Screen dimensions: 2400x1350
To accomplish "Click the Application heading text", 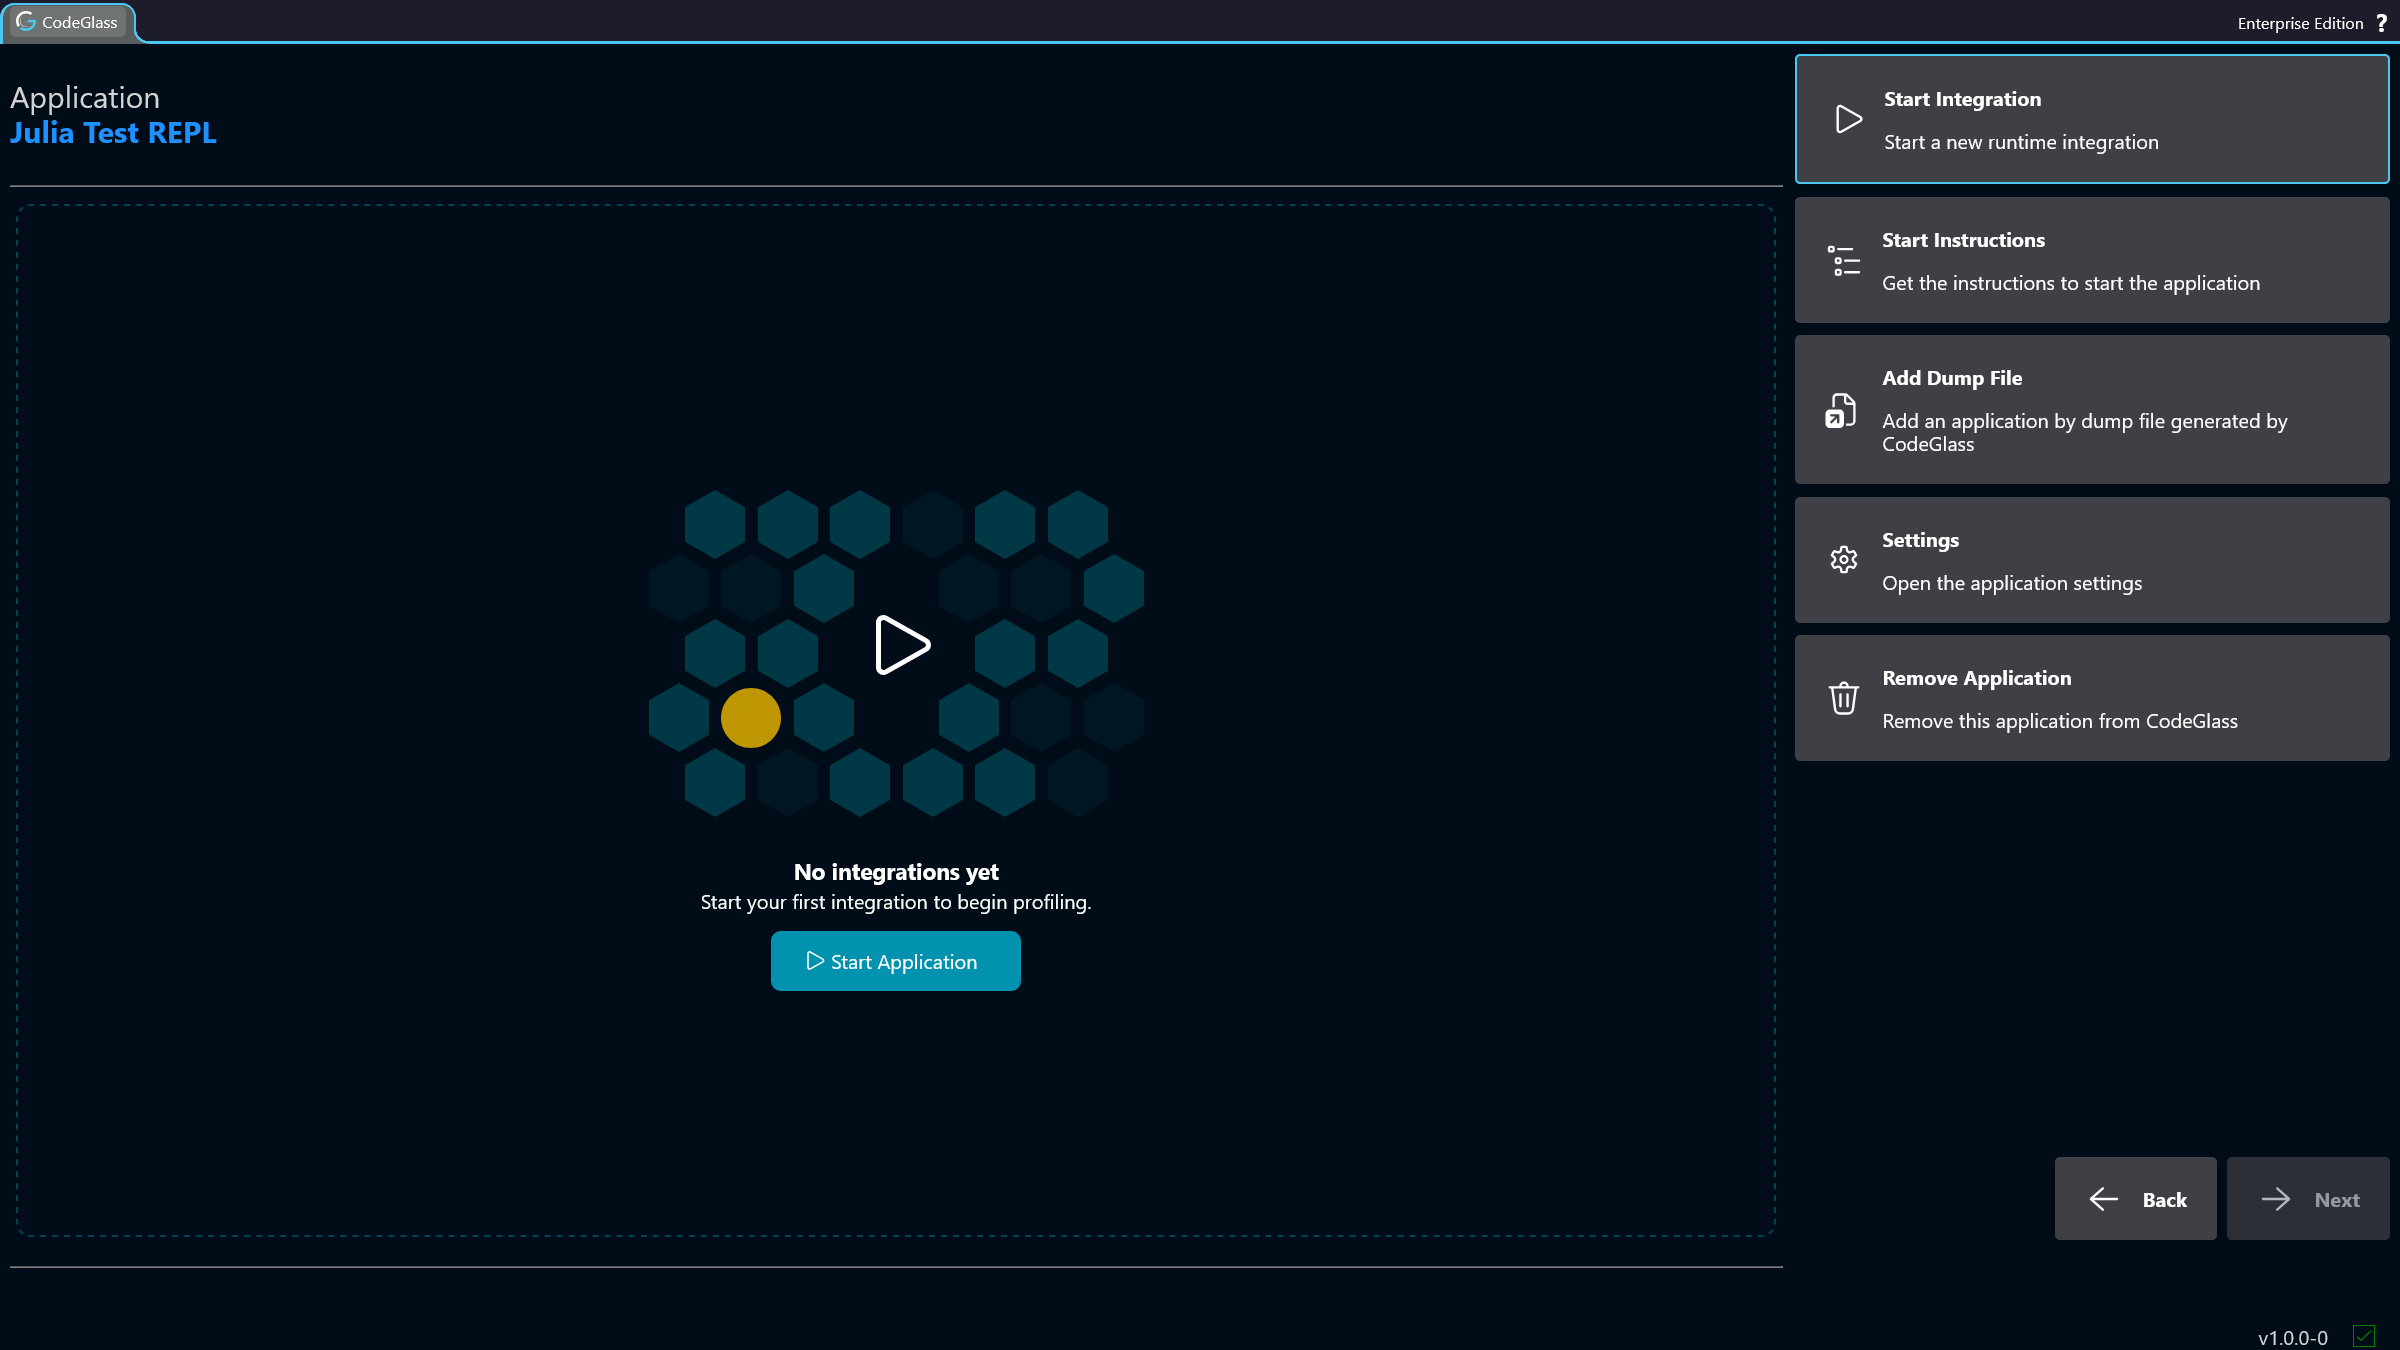I will pyautogui.click(x=85, y=98).
